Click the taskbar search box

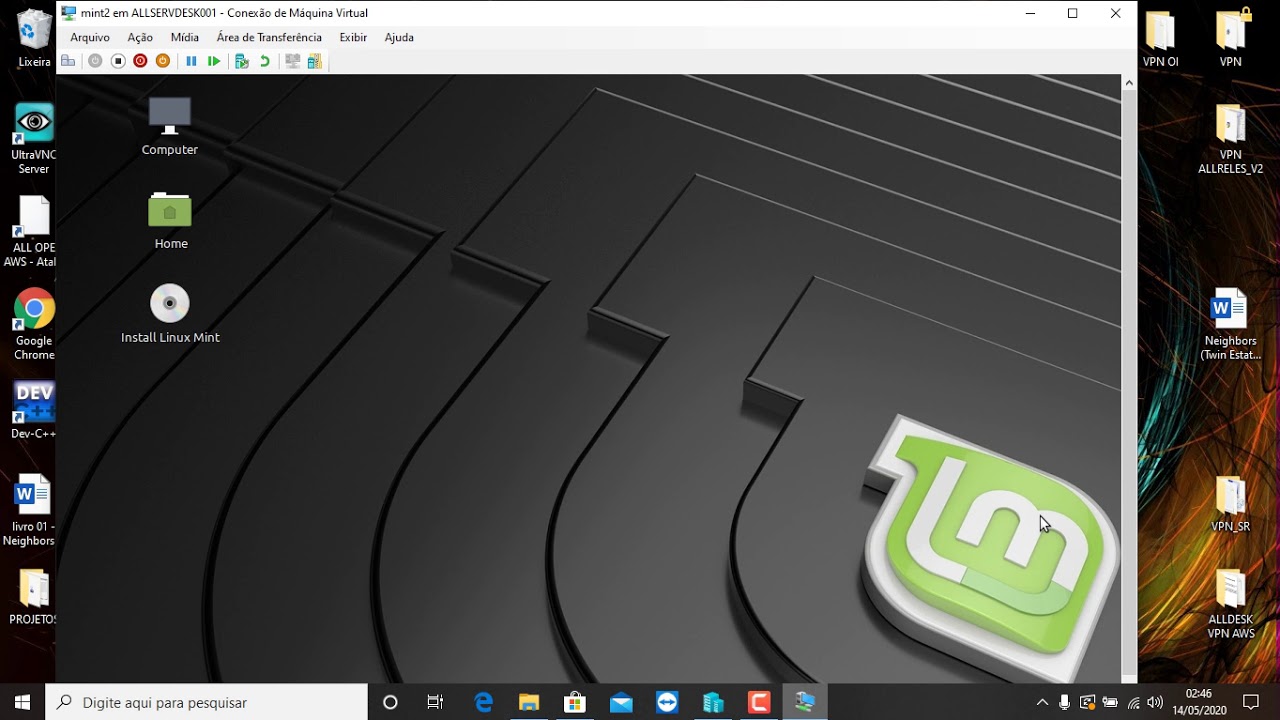207,702
